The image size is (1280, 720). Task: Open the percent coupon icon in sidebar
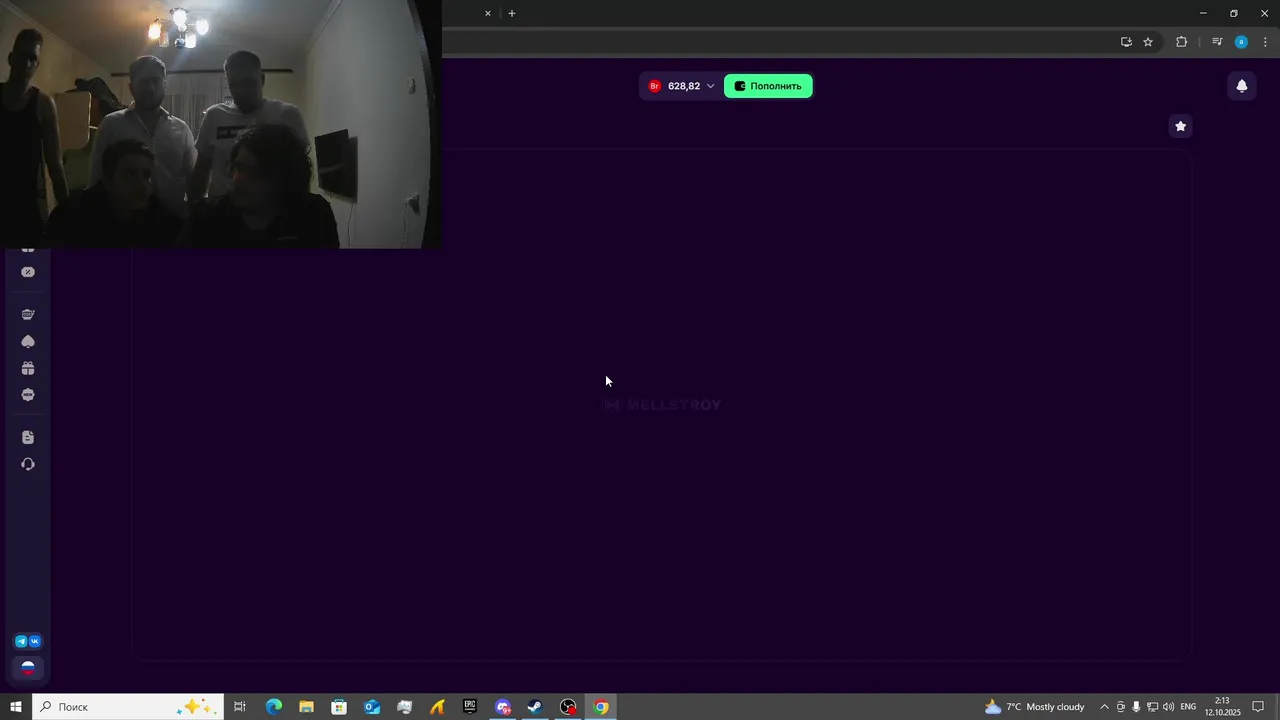[28, 272]
